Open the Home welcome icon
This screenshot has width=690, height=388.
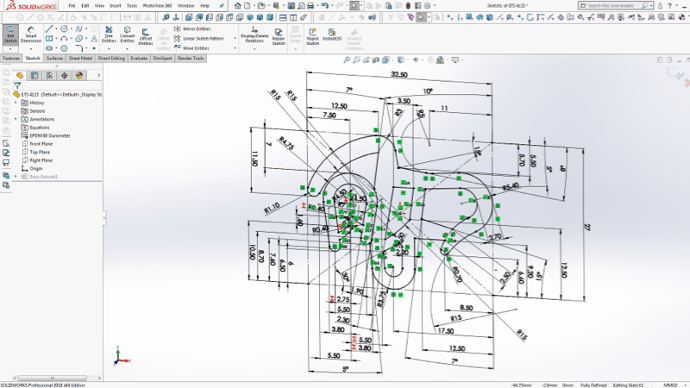(x=238, y=6)
